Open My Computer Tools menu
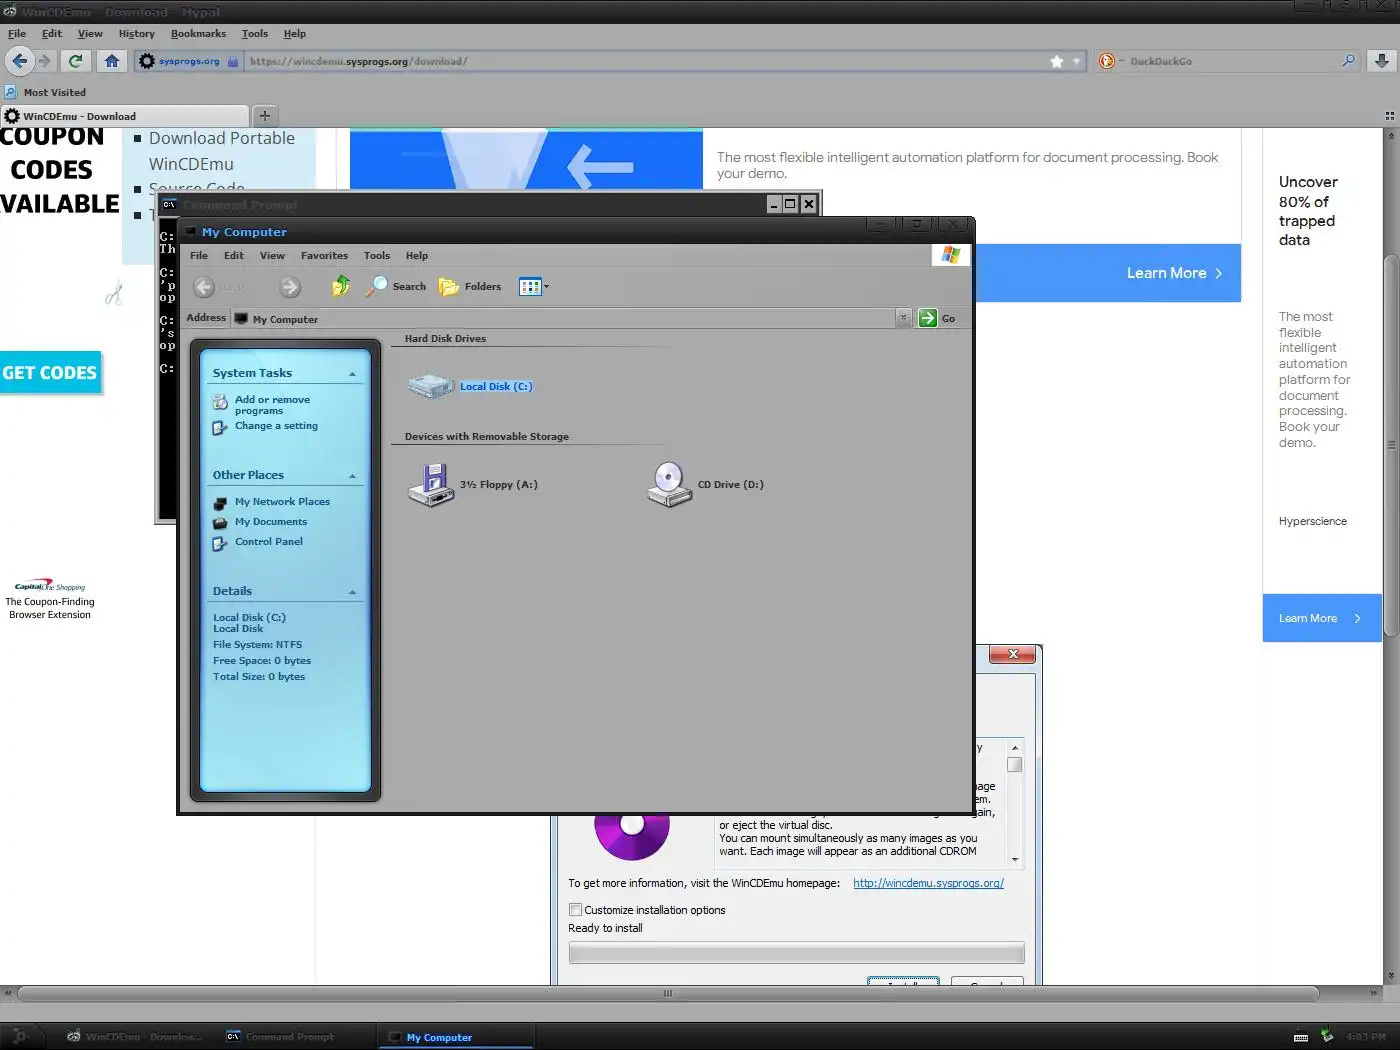The width and height of the screenshot is (1400, 1050). [377, 256]
